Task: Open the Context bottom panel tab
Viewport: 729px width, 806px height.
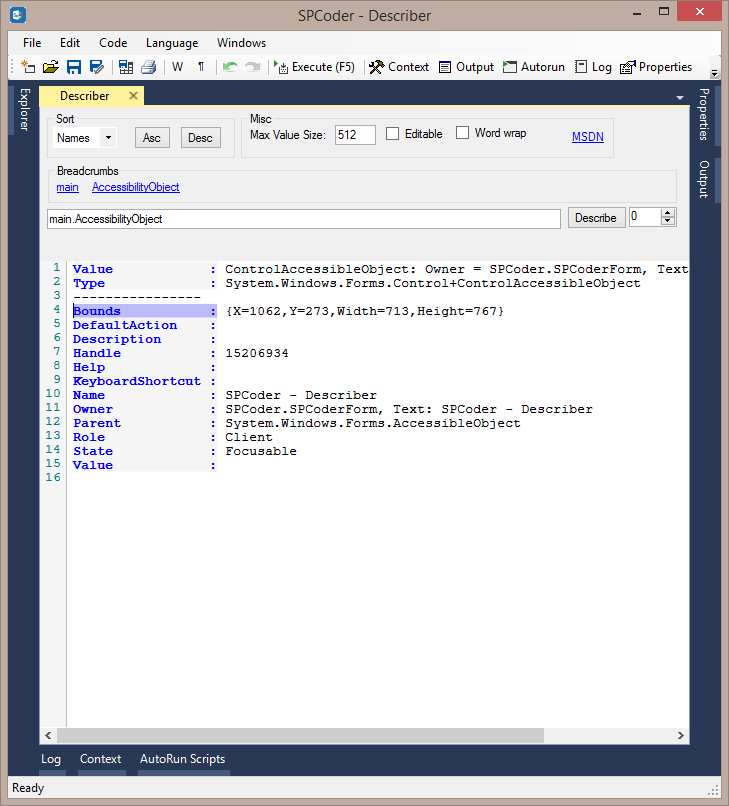Action: pyautogui.click(x=101, y=759)
